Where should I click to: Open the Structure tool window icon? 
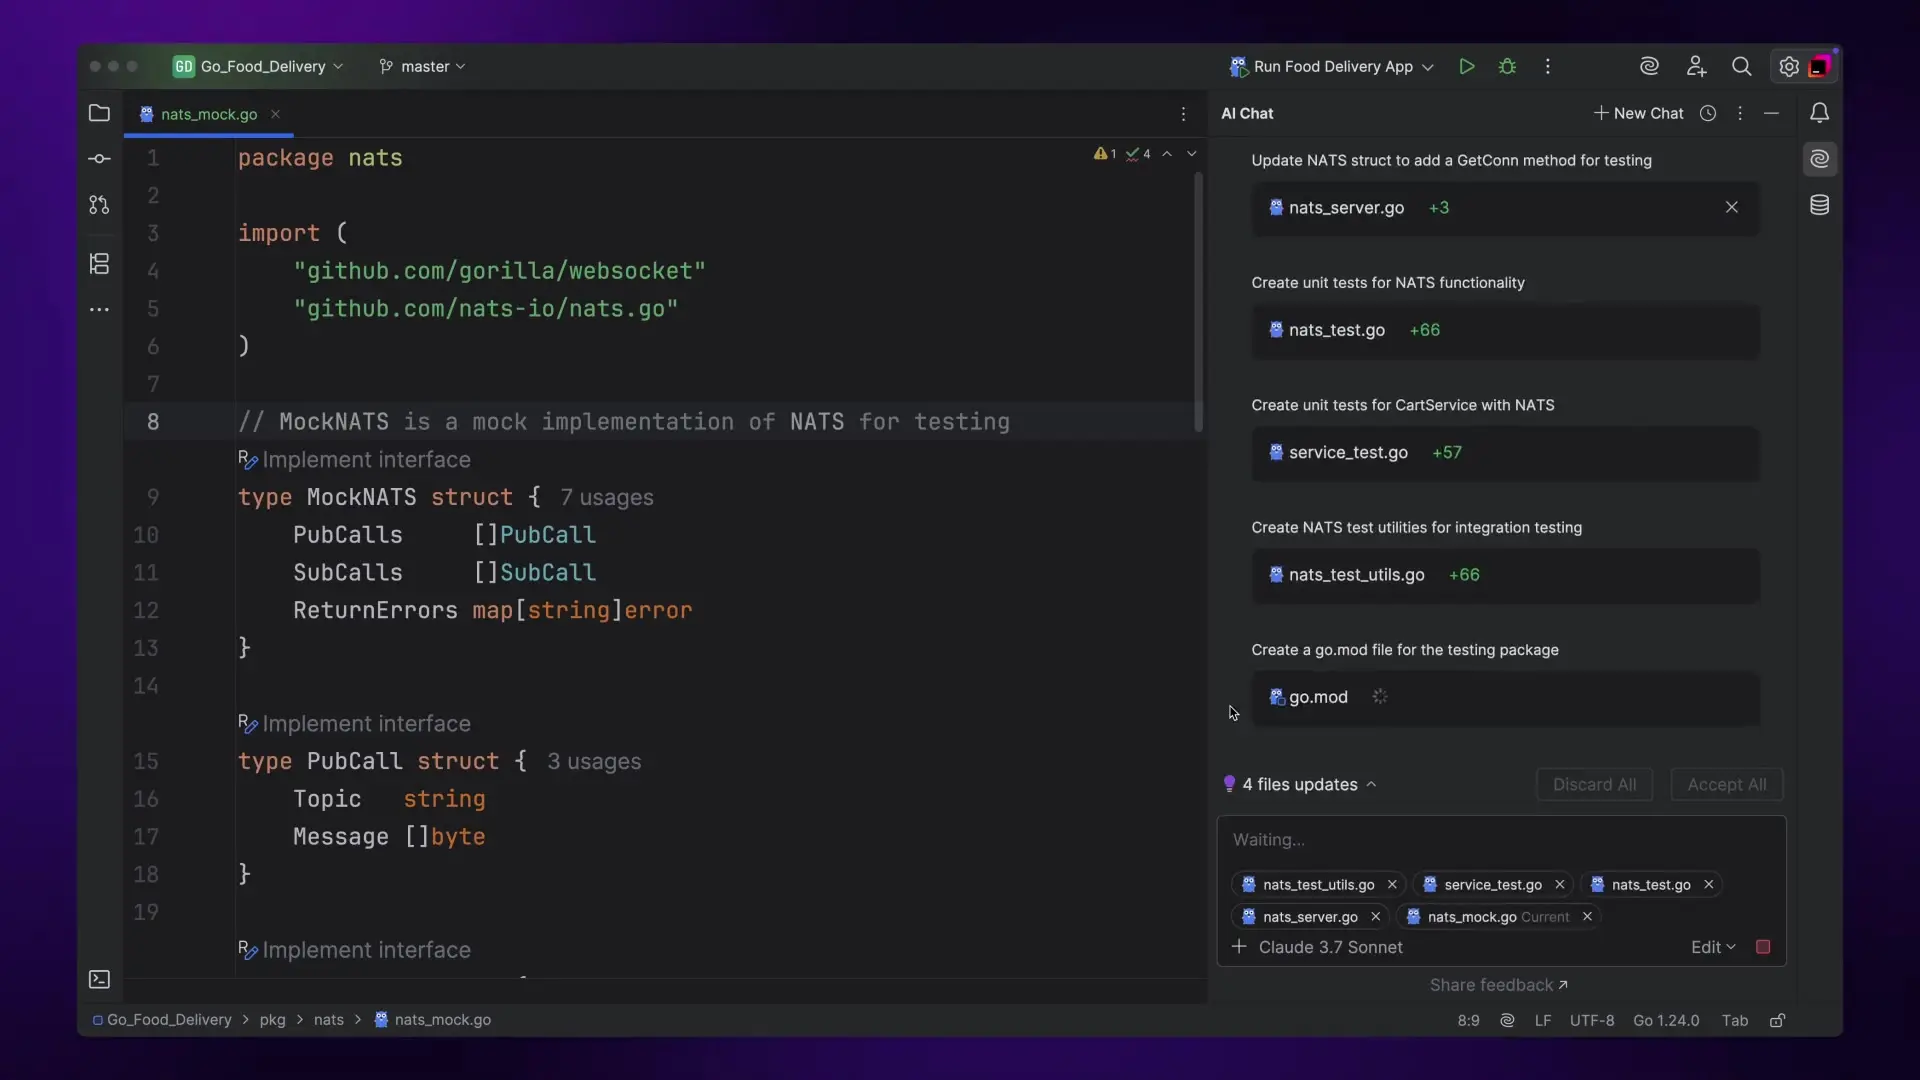point(99,264)
